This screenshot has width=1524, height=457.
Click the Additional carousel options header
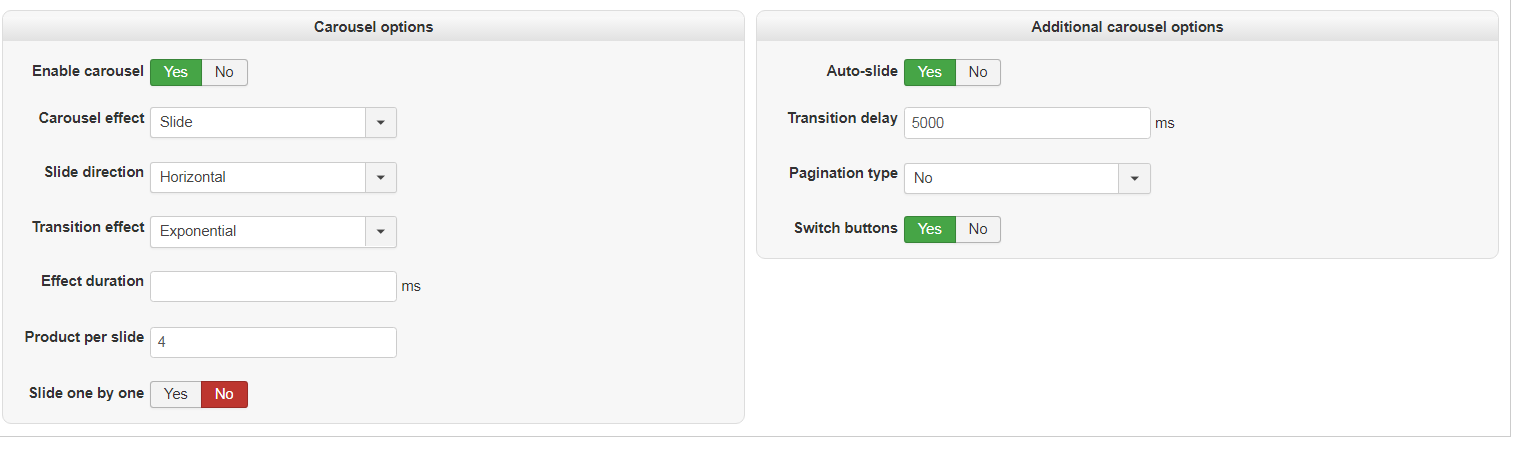(x=1127, y=27)
